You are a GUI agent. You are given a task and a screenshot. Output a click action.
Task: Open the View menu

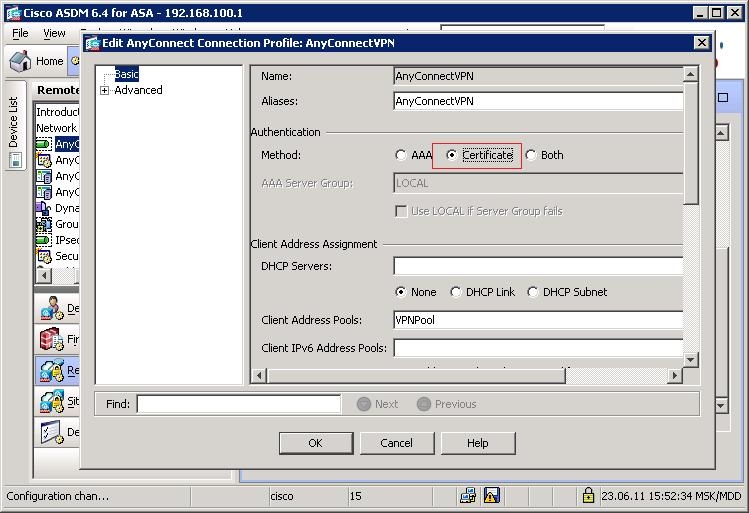[x=54, y=33]
